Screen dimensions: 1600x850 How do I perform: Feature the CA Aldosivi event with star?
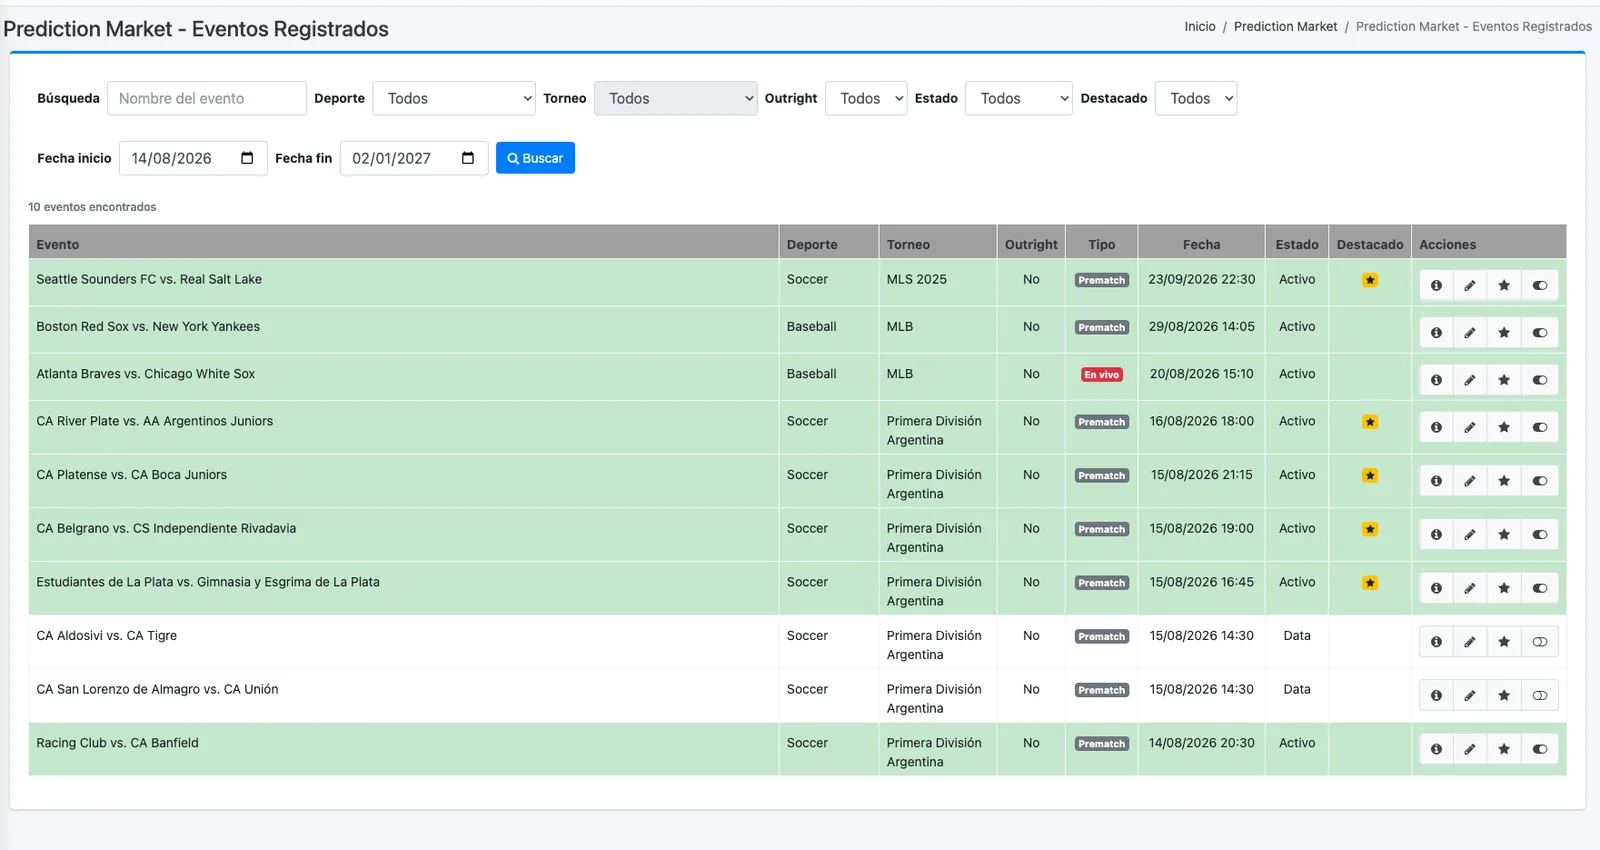coord(1504,642)
